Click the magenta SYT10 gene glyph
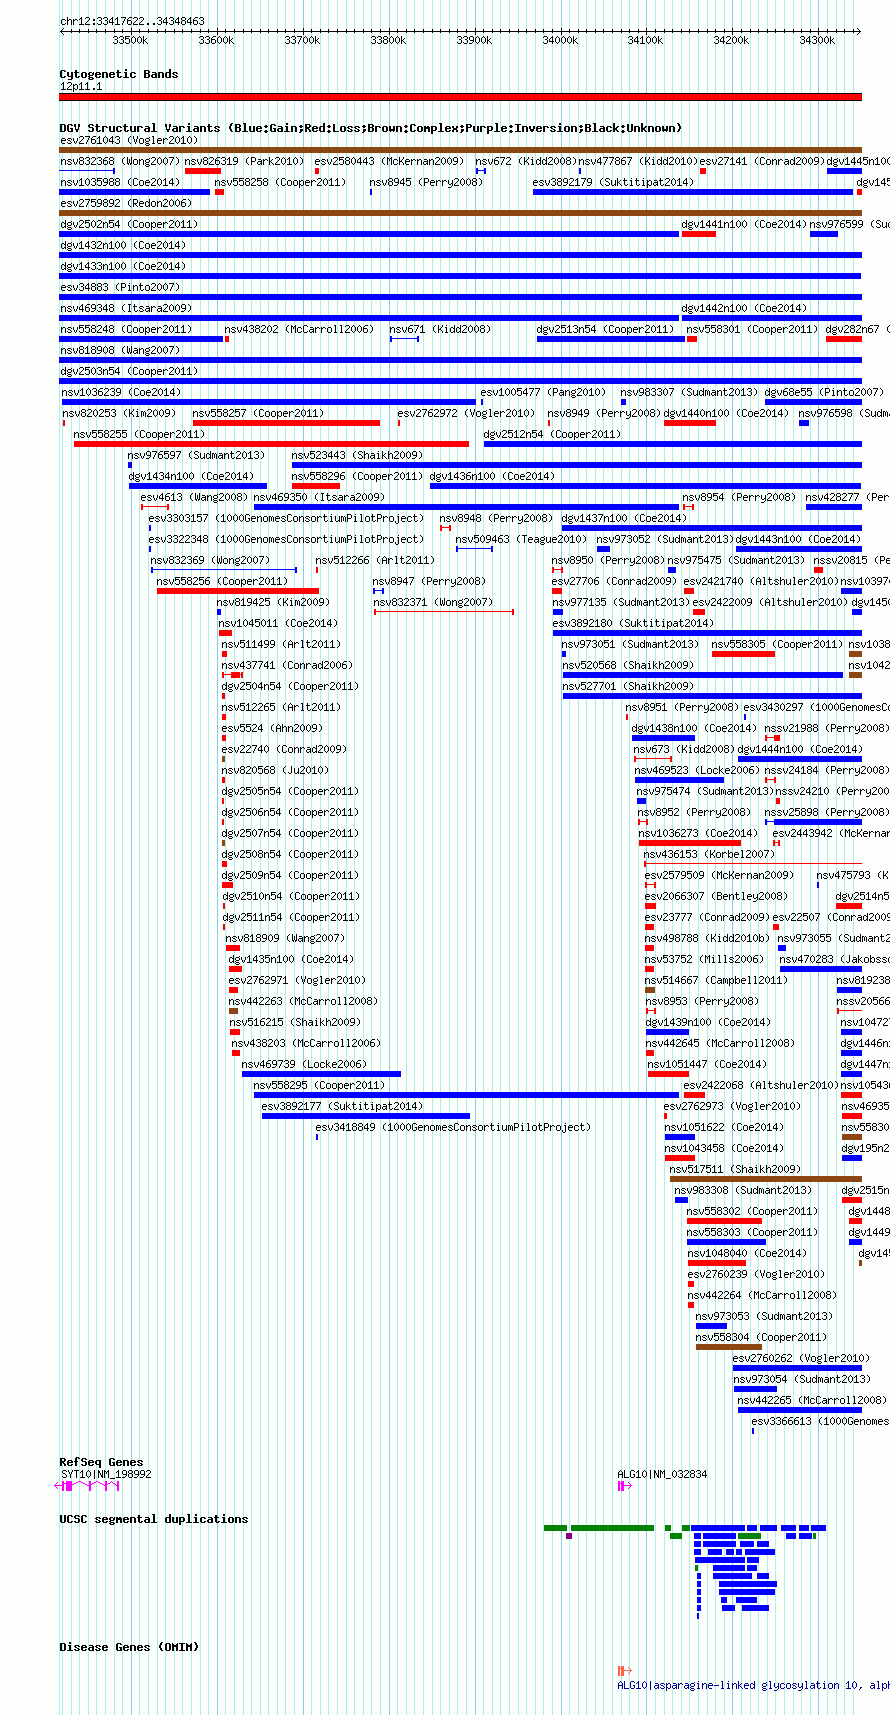Viewport: 890px width, 1715px height. point(87,1486)
